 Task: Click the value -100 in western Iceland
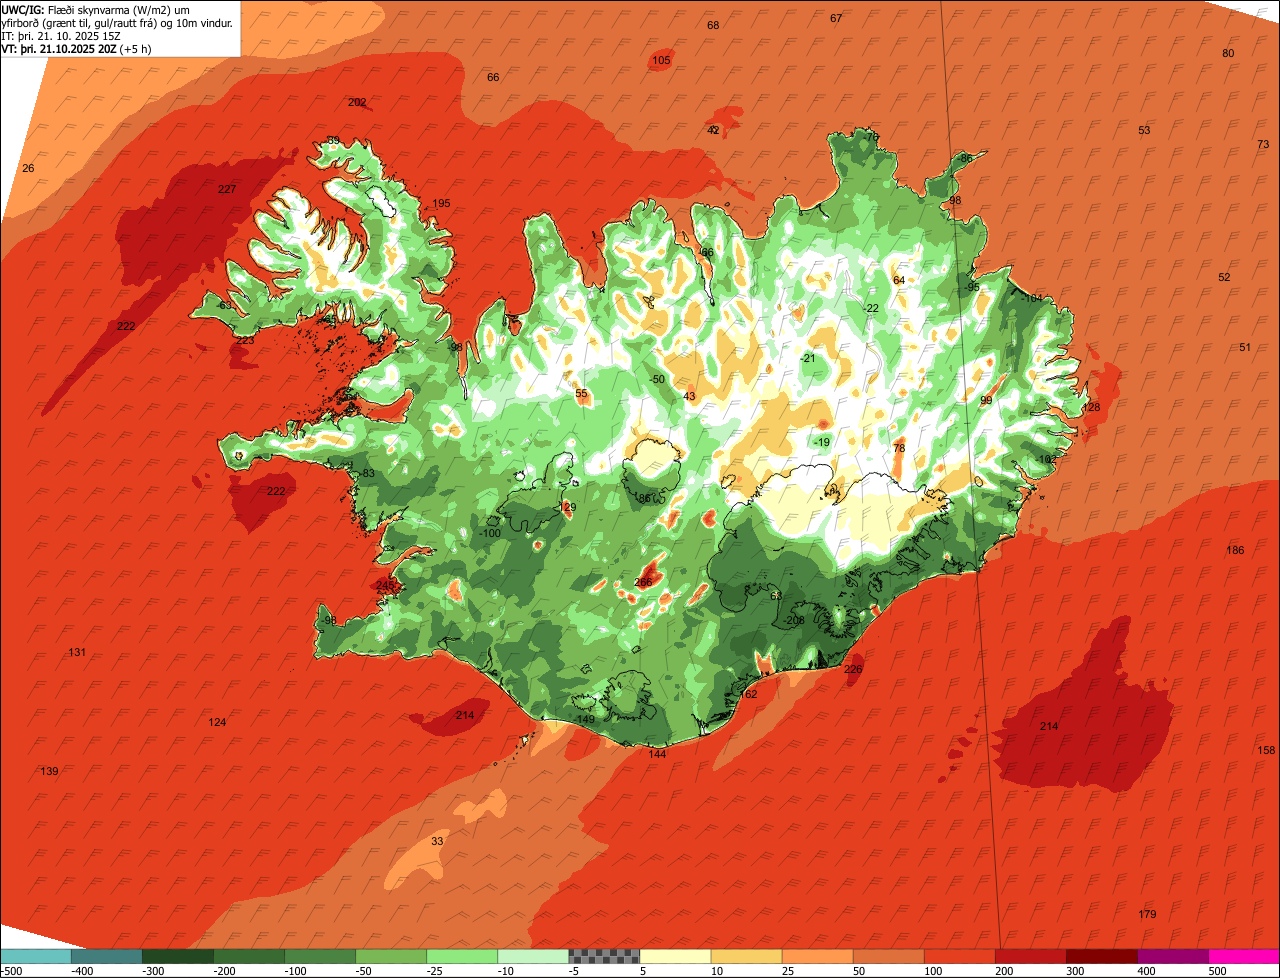[x=490, y=533]
